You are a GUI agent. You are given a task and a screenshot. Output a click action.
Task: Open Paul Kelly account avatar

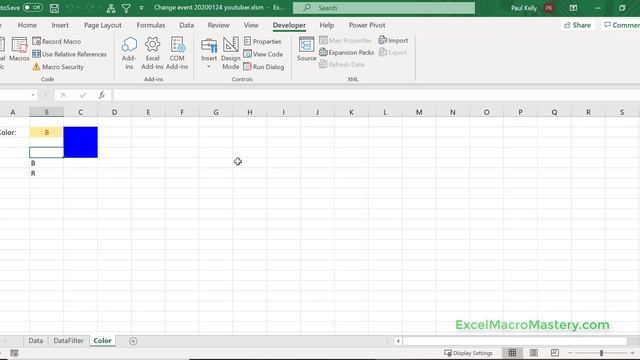[549, 8]
